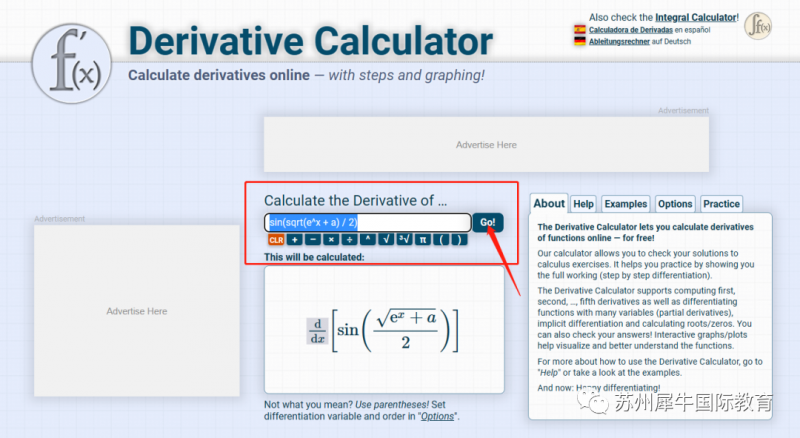This screenshot has width=800, height=438.
Task: Insert minus operator from keypad
Action: [313, 240]
